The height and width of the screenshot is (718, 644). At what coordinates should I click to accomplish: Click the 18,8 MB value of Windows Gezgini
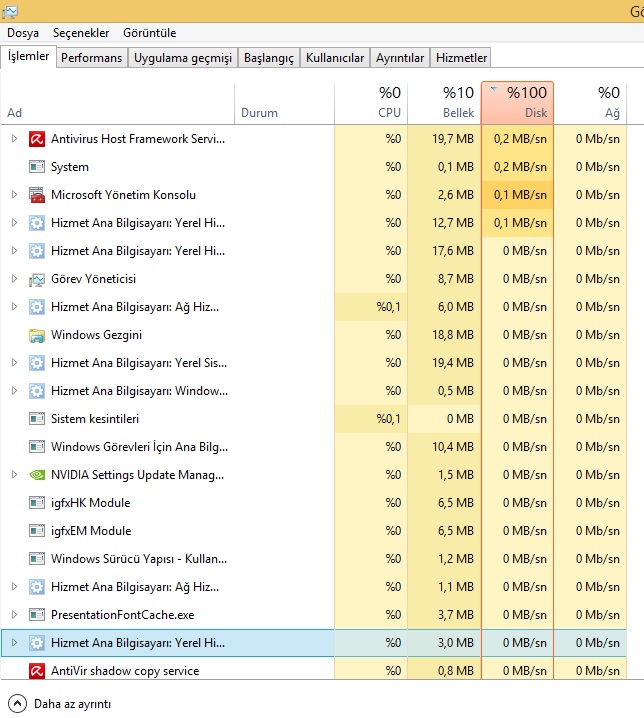point(453,335)
